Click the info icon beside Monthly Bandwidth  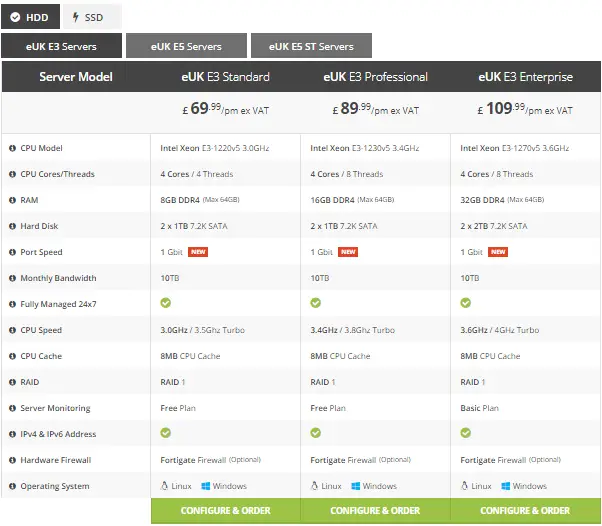pos(12,278)
